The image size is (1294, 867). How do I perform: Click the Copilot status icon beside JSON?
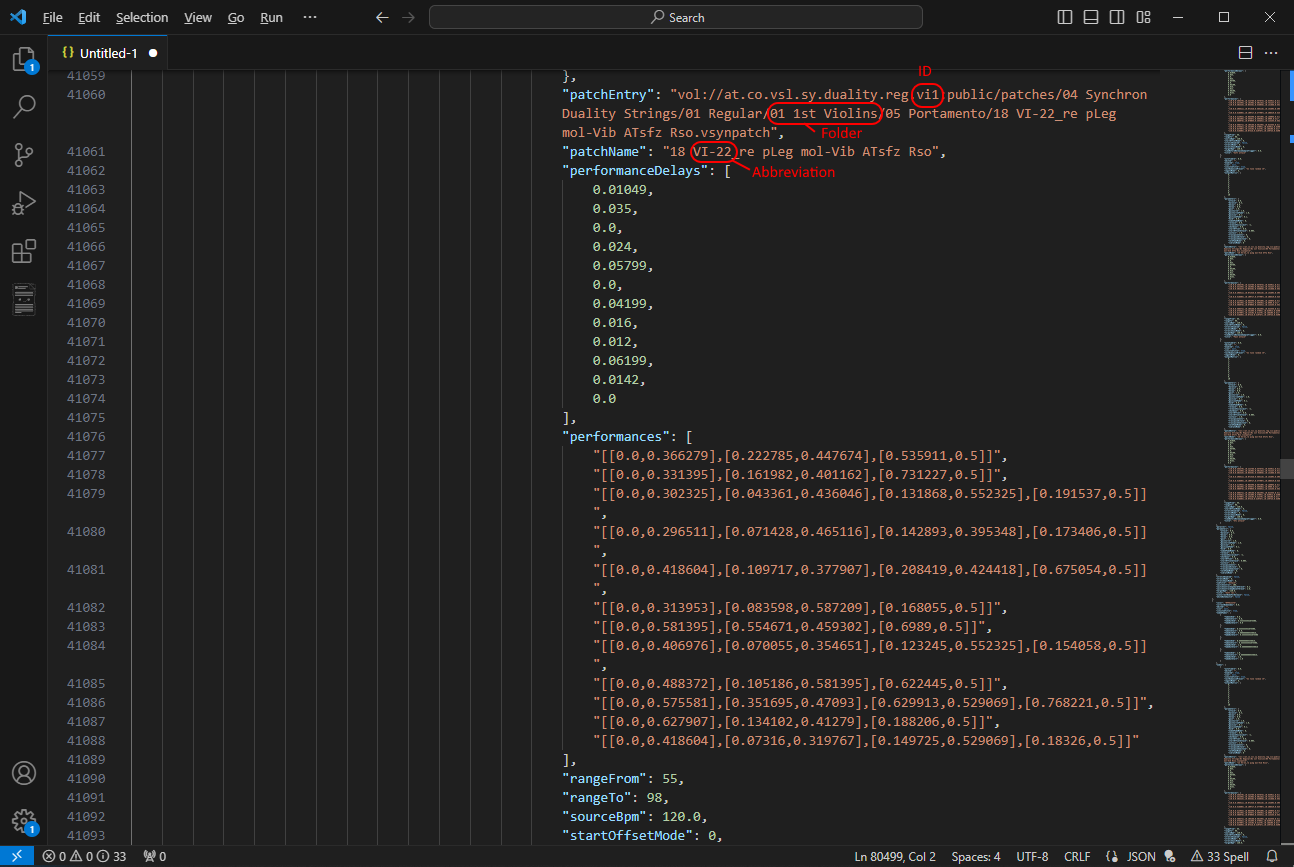[x=1169, y=857]
